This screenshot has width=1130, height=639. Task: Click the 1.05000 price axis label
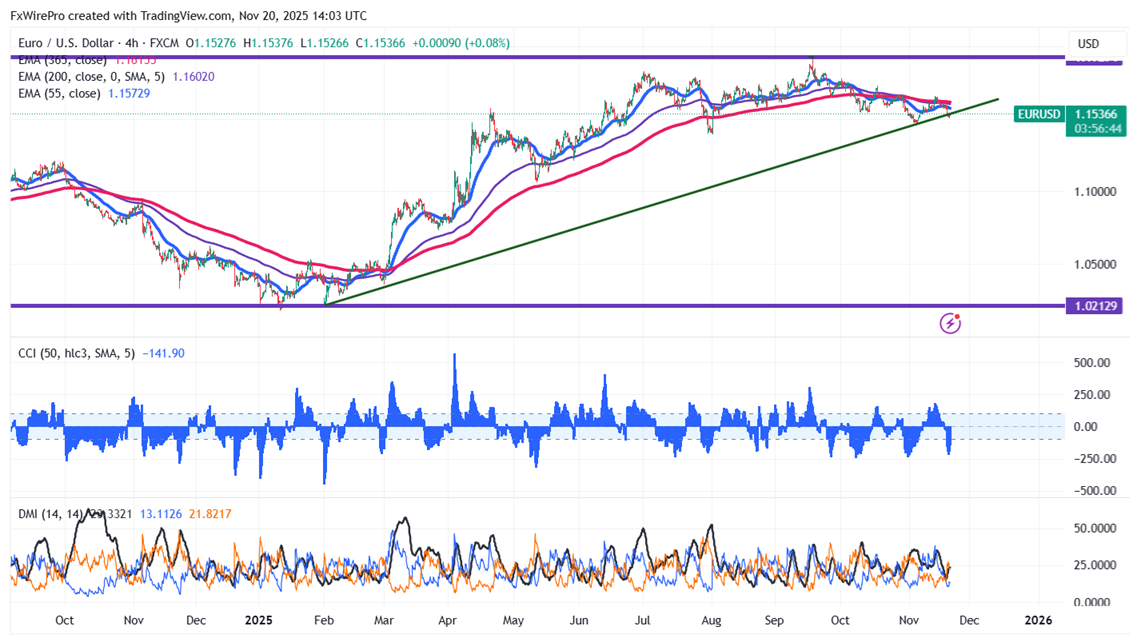pos(1095,264)
